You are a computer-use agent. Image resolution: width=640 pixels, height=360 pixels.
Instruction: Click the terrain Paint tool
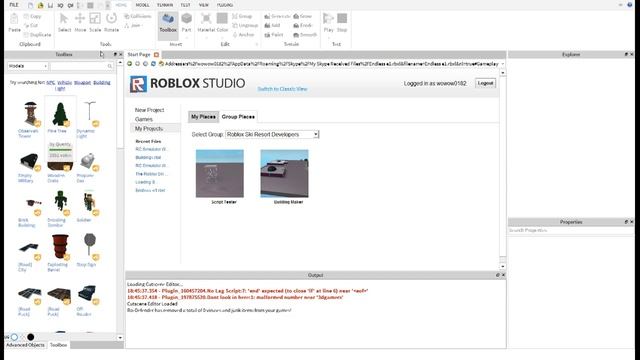click(x=273, y=35)
